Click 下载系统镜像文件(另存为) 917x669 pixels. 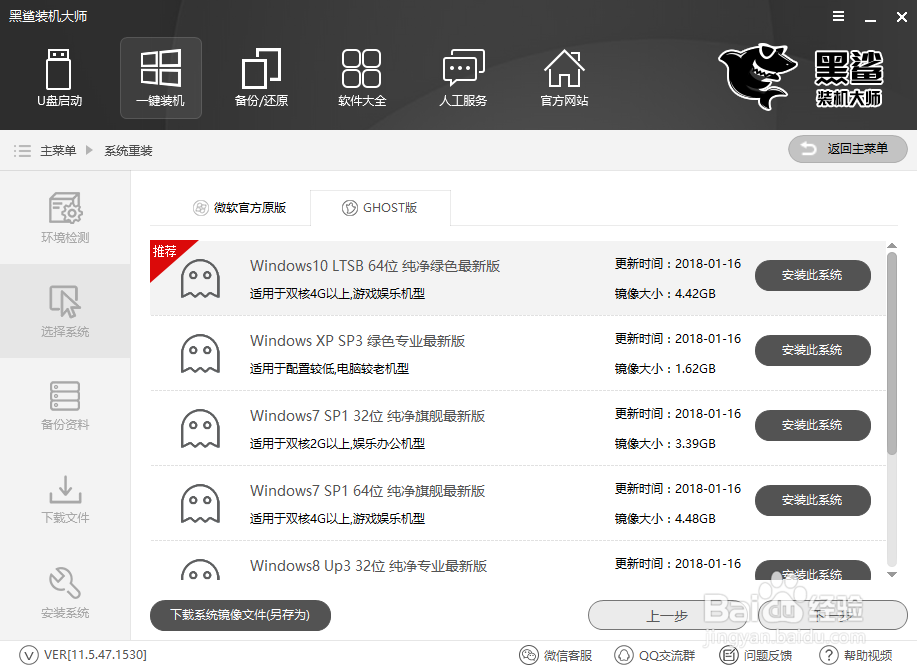click(240, 616)
